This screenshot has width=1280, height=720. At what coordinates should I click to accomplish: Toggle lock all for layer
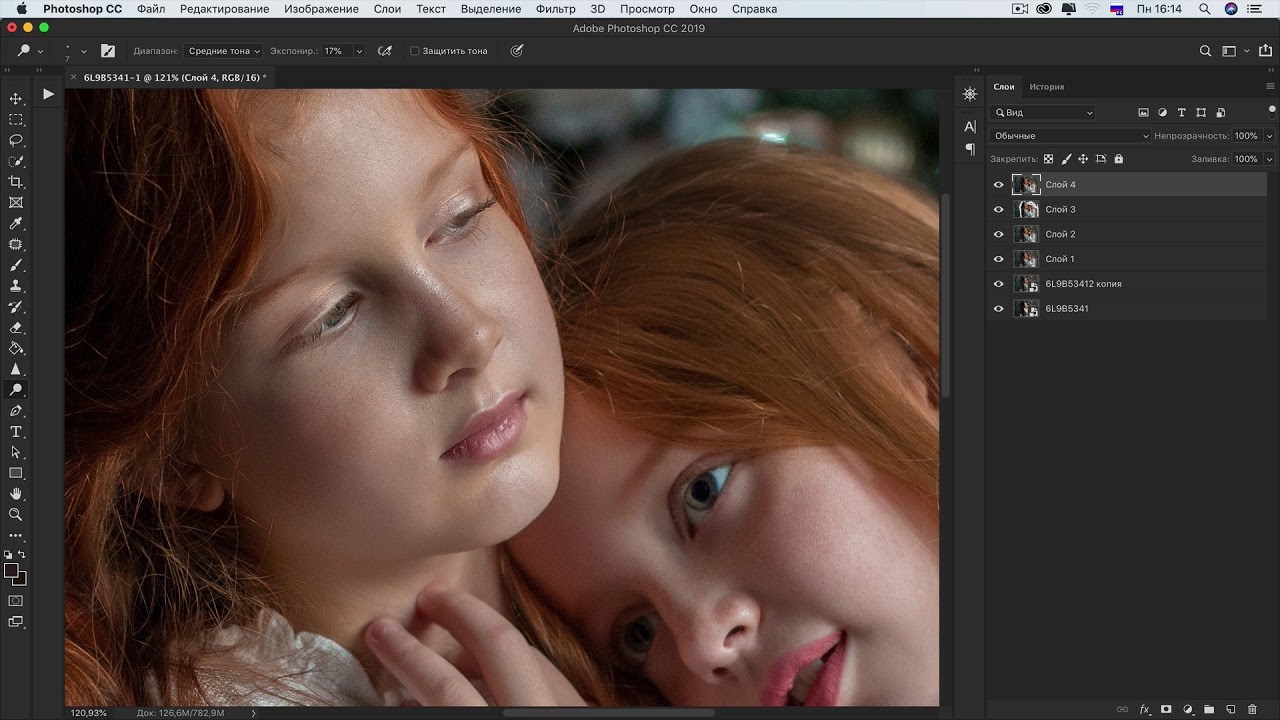(x=1118, y=159)
